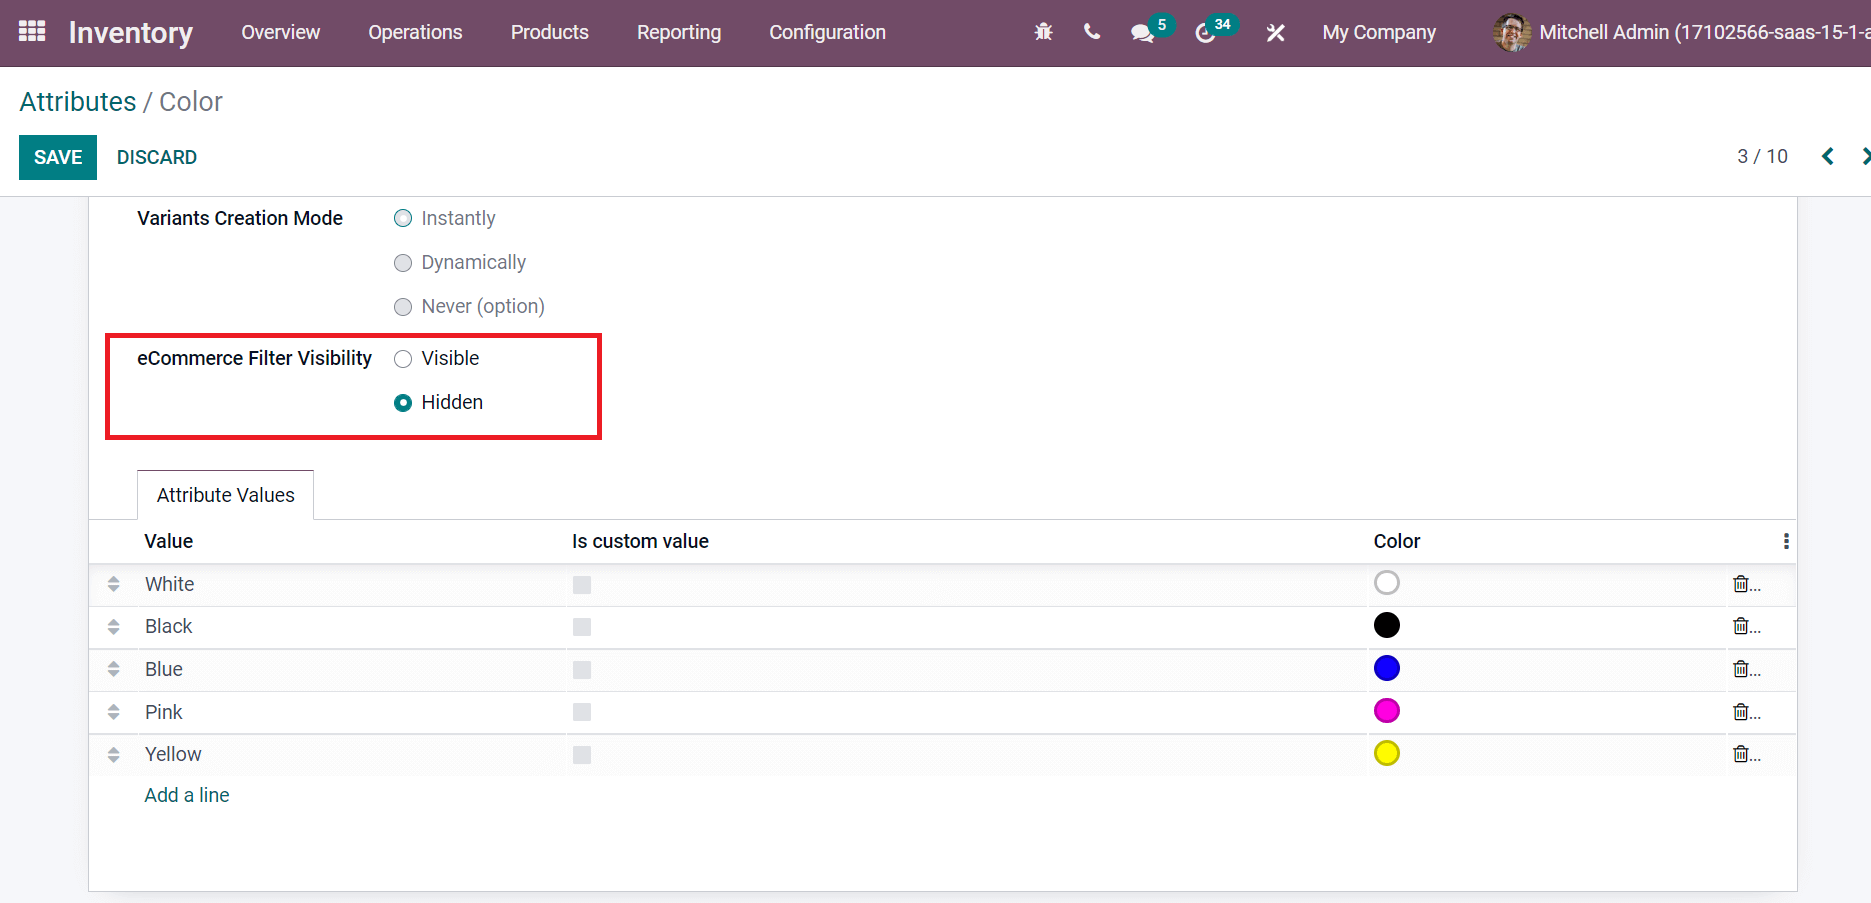Image resolution: width=1871 pixels, height=903 pixels.
Task: Open the apps grid menu icon
Action: 32,32
